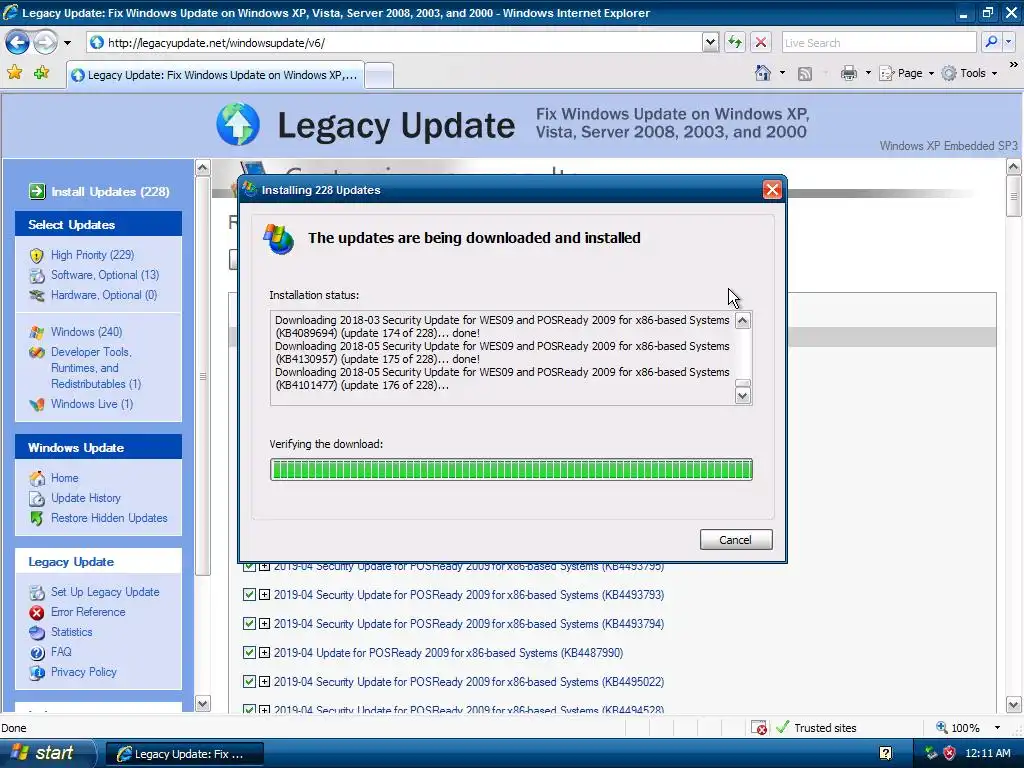Expand details for the KB4493793 update

coord(264,595)
